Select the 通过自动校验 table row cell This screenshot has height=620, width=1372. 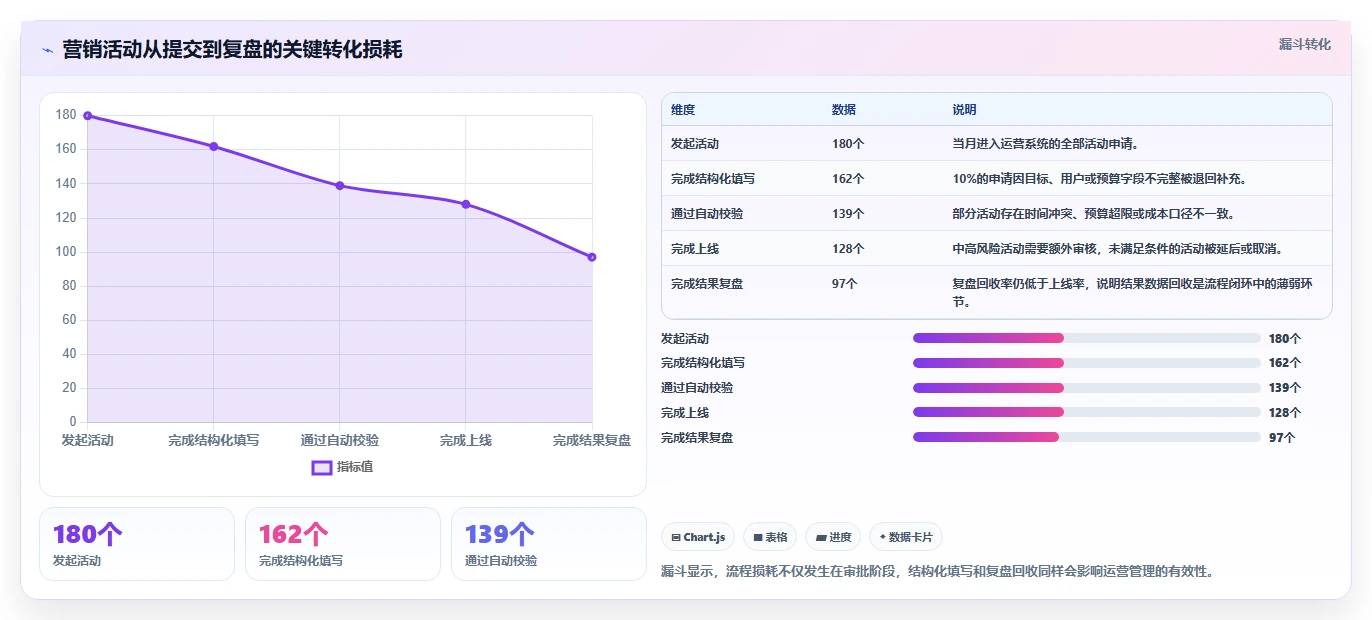(x=707, y=214)
